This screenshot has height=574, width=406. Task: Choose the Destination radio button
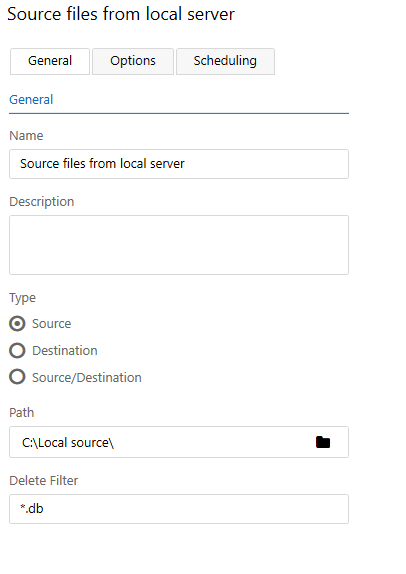(17, 350)
